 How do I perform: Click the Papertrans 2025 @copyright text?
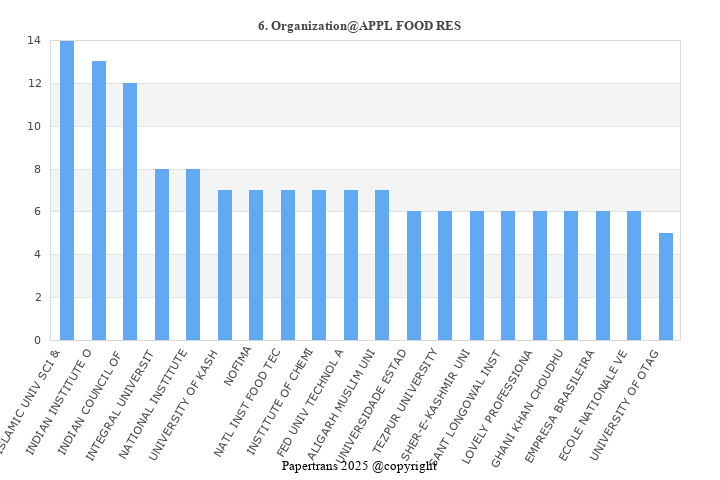(x=359, y=466)
